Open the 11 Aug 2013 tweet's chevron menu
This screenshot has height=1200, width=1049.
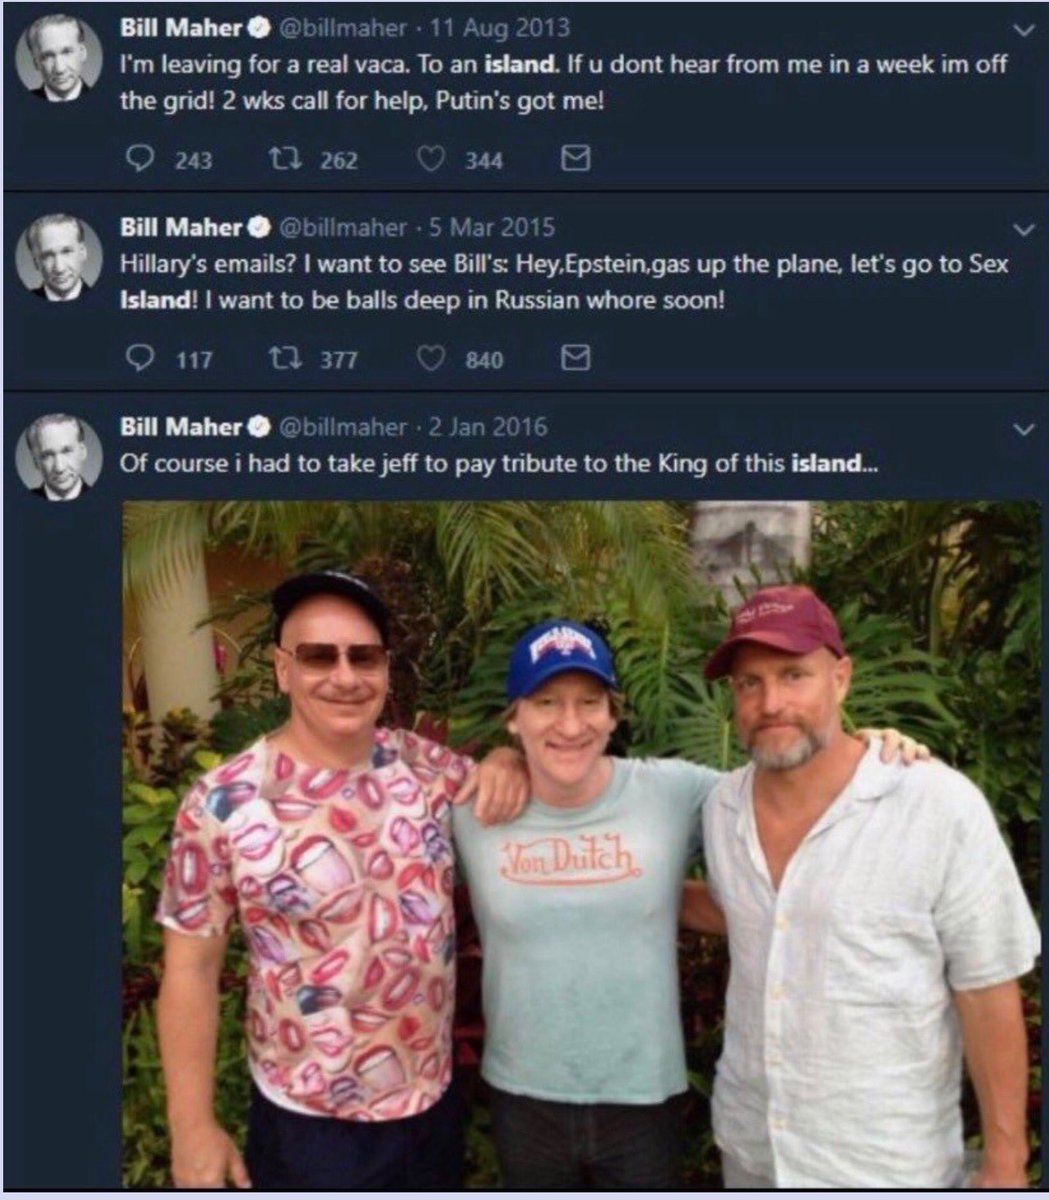pos(1021,31)
